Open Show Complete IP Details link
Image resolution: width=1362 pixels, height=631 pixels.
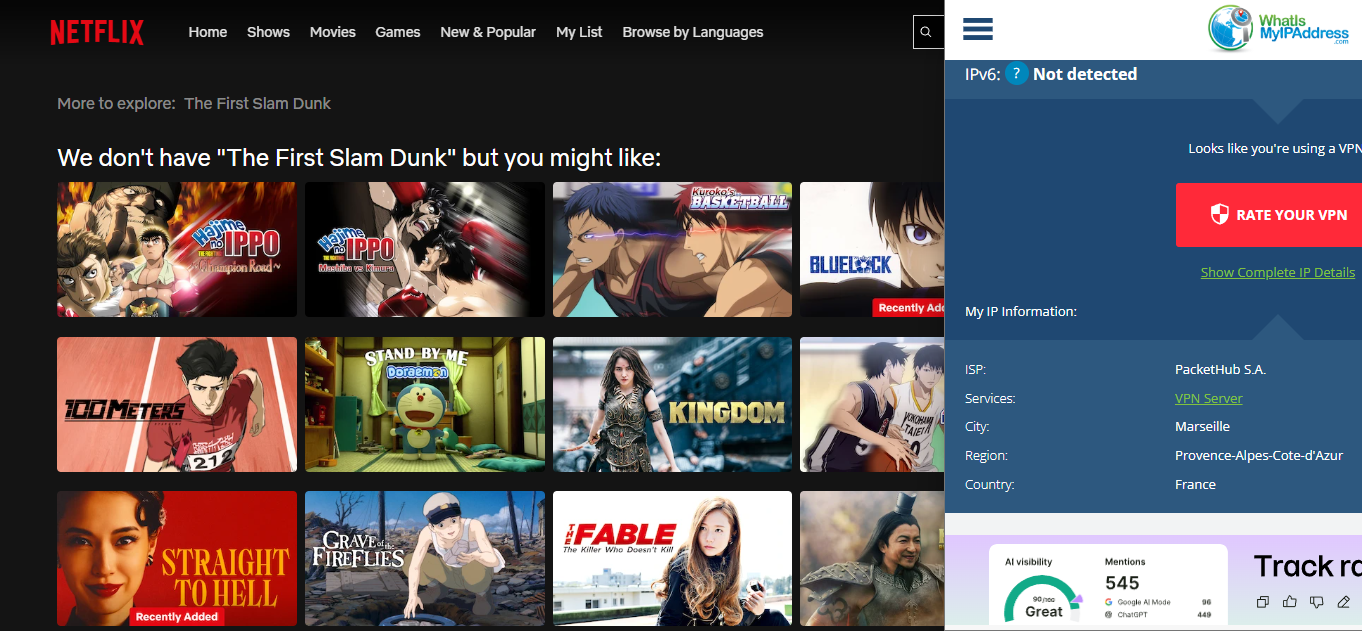pos(1278,272)
